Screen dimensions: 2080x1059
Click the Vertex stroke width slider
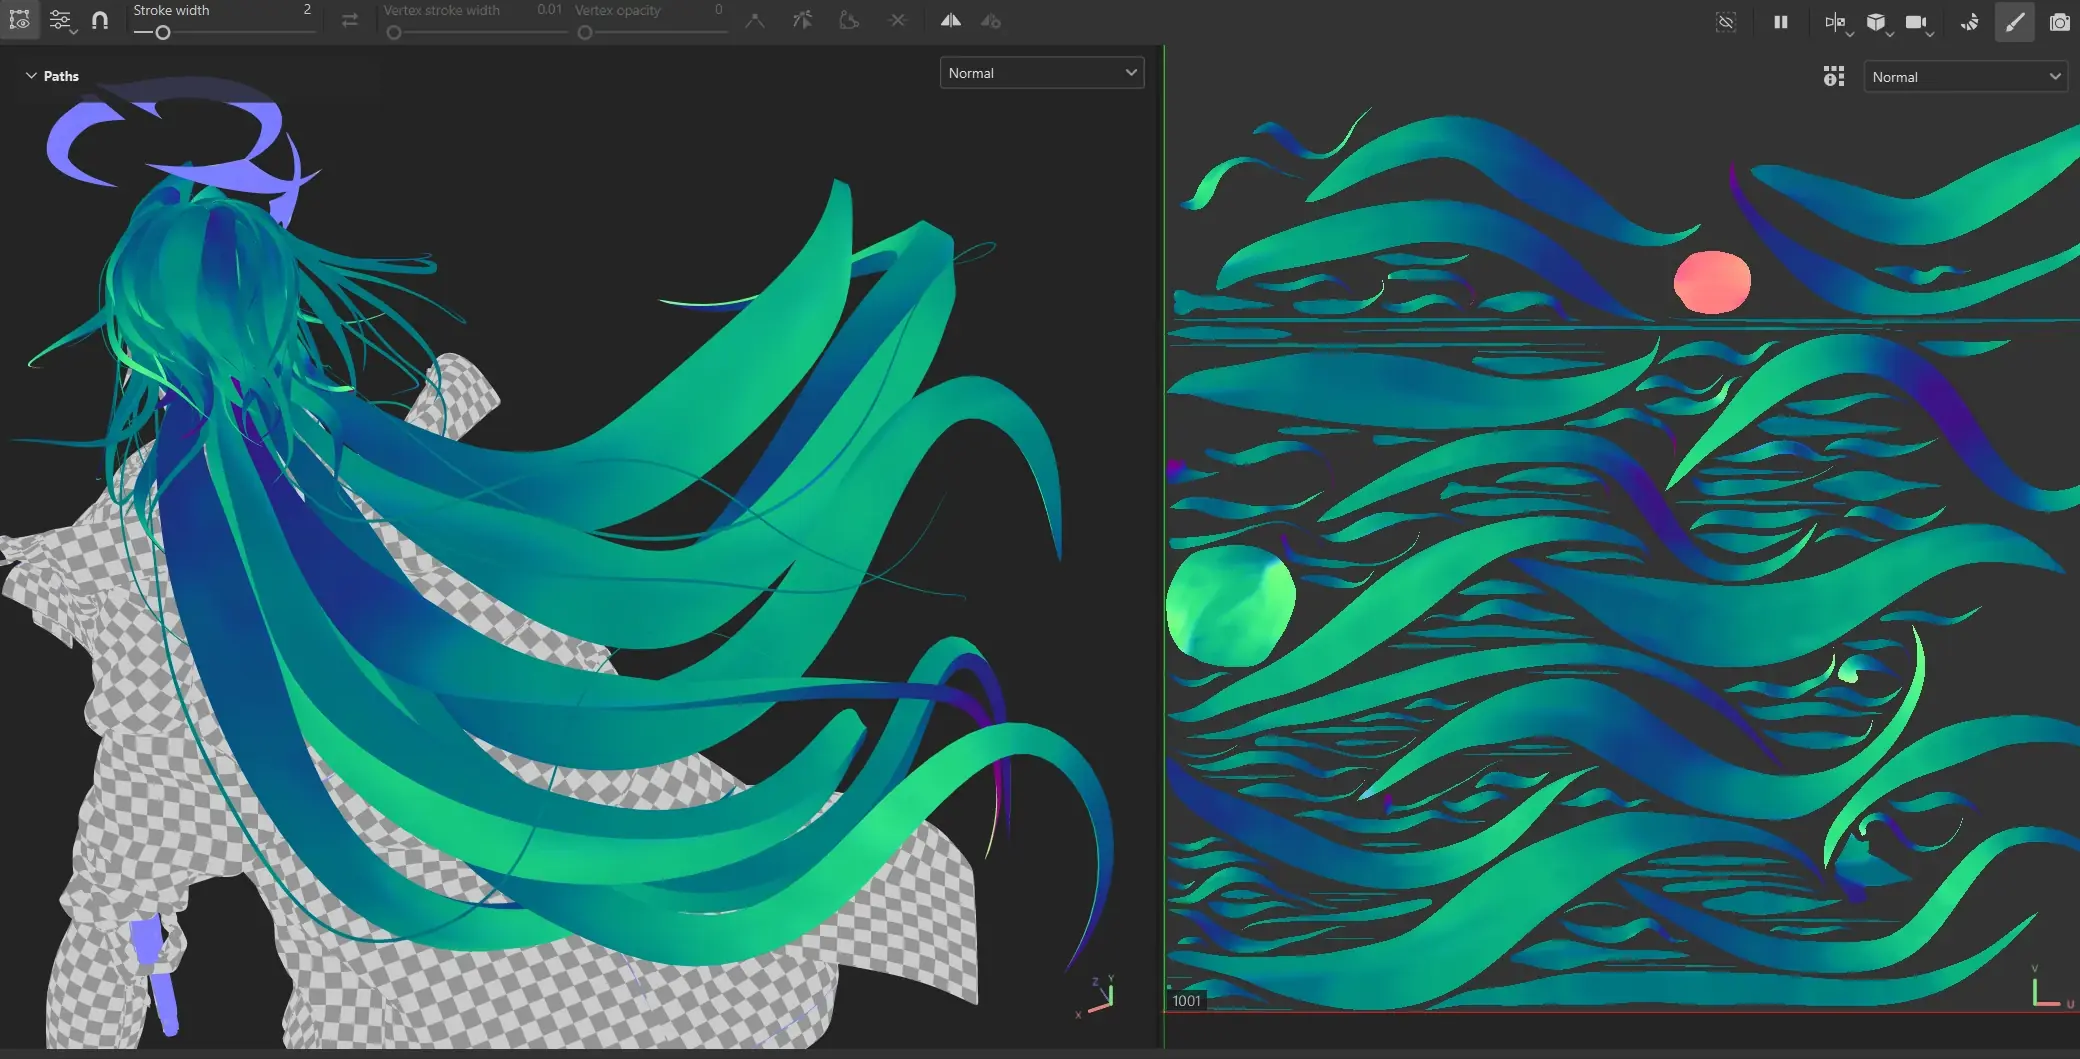(x=476, y=33)
